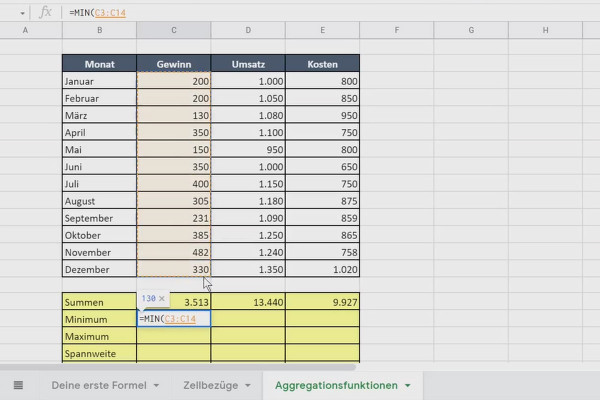Select column C header
Screen dimensions: 600x400
pyautogui.click(x=174, y=30)
